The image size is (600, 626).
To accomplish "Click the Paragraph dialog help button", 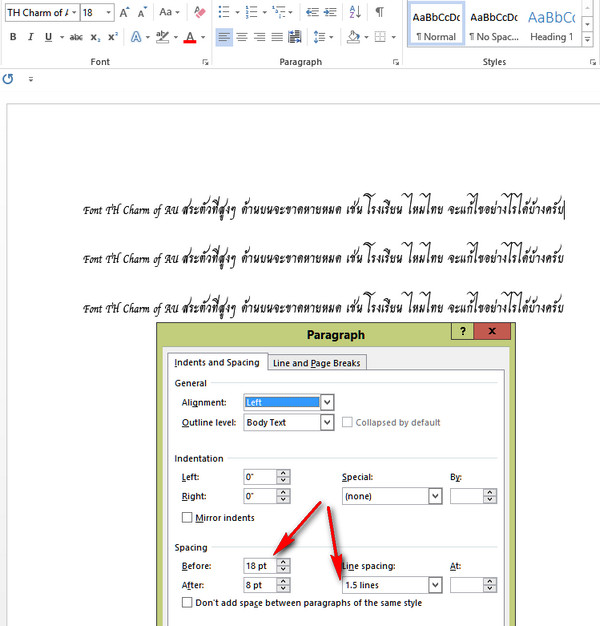I will 463,331.
